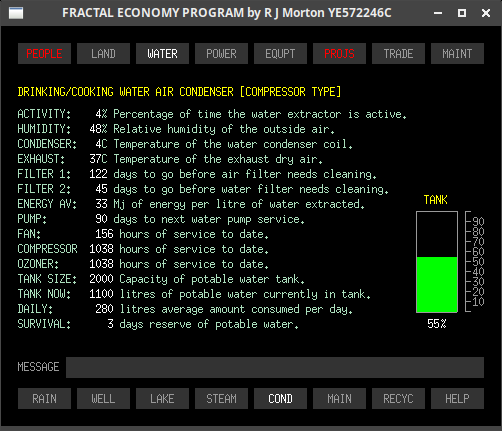Click the OZONER hours row
This screenshot has width=502, height=431.
point(143,264)
